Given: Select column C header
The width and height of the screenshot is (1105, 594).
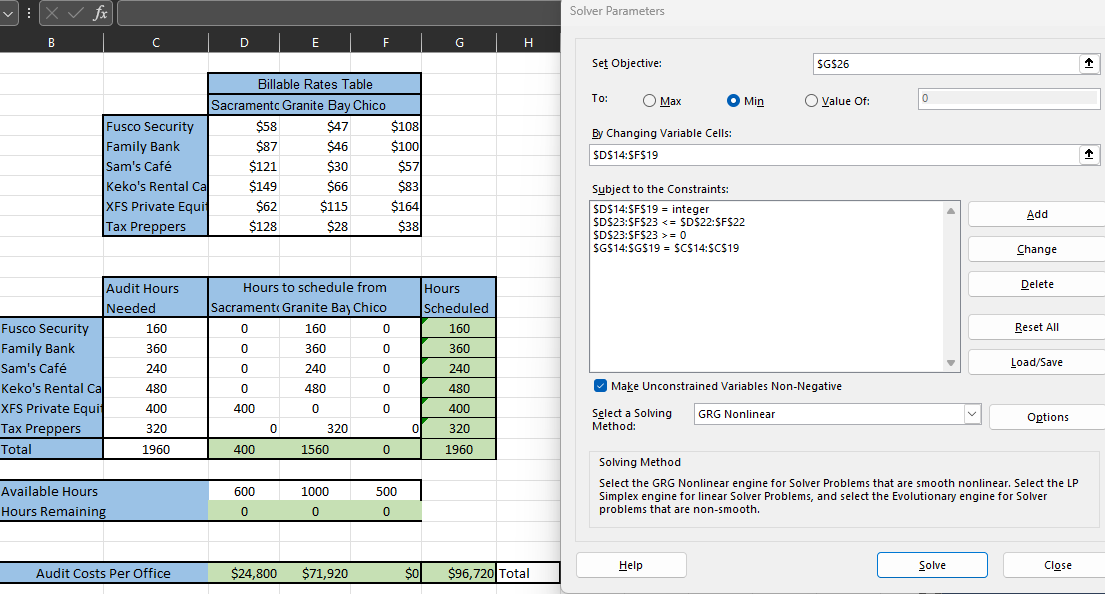Looking at the screenshot, I should click(x=156, y=42).
